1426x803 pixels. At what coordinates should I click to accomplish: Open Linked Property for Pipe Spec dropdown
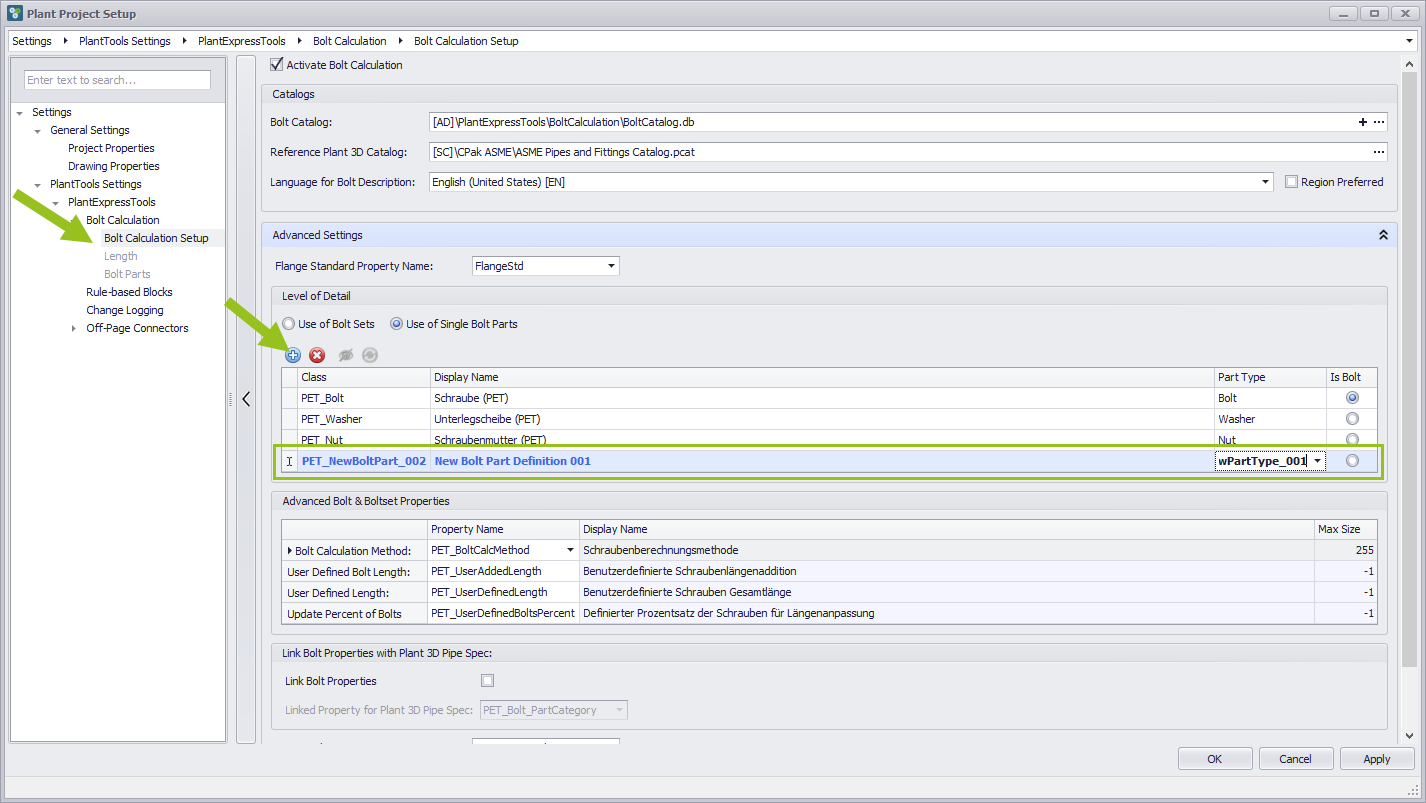pos(619,710)
